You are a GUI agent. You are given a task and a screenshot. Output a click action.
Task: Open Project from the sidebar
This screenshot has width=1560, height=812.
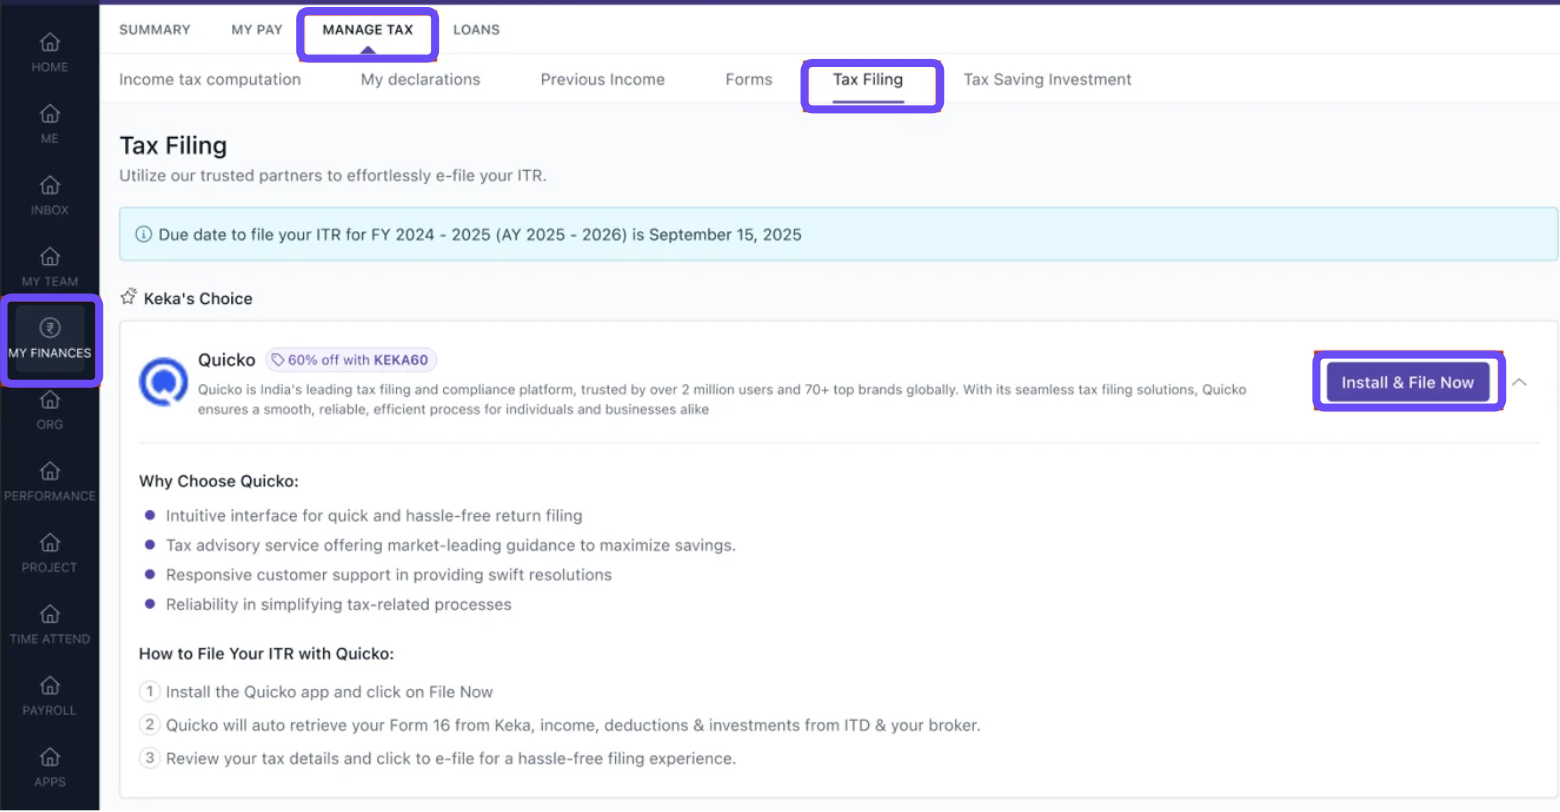pos(49,544)
